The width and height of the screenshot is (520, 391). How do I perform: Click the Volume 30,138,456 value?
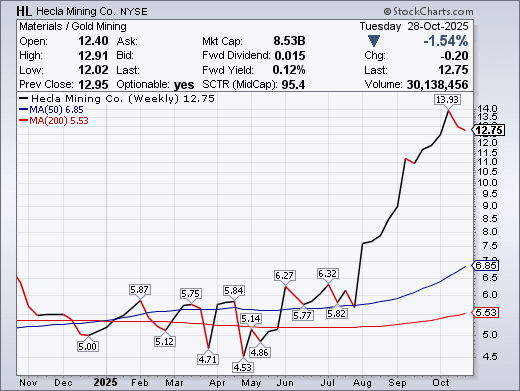437,85
